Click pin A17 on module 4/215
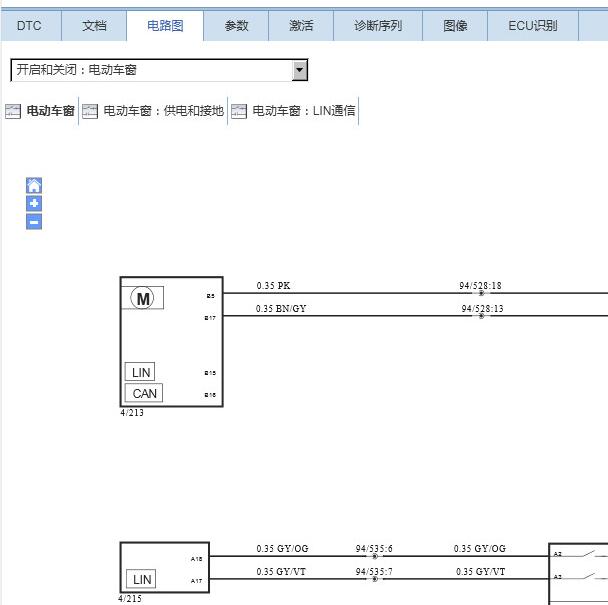The width and height of the screenshot is (608, 605). tap(197, 581)
